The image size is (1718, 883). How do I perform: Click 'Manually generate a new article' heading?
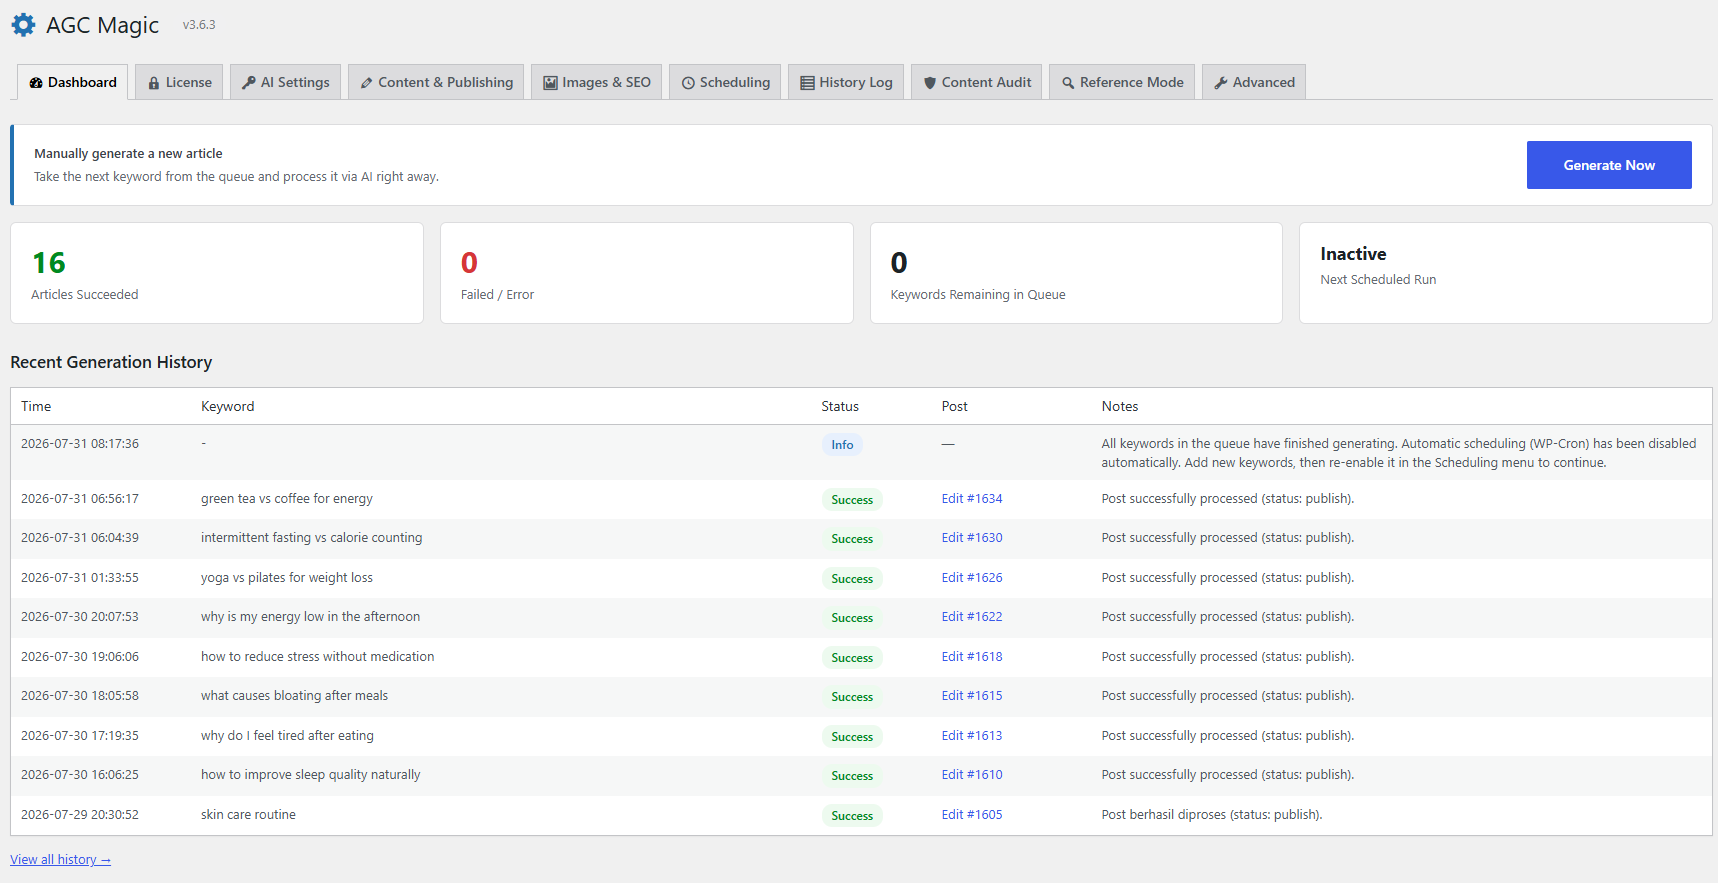pyautogui.click(x=128, y=154)
